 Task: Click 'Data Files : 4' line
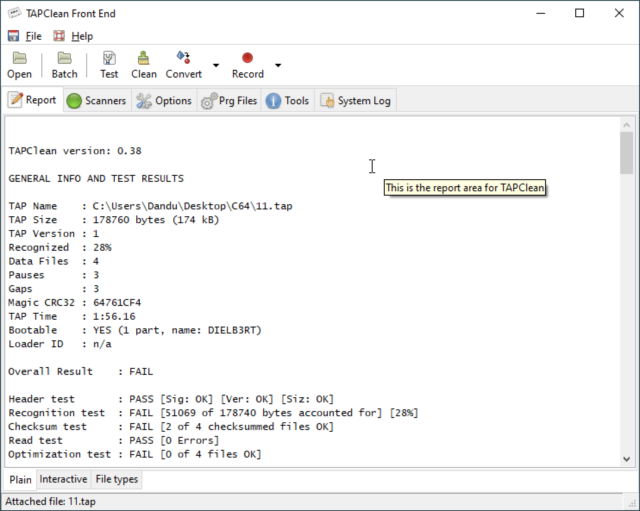click(53, 261)
